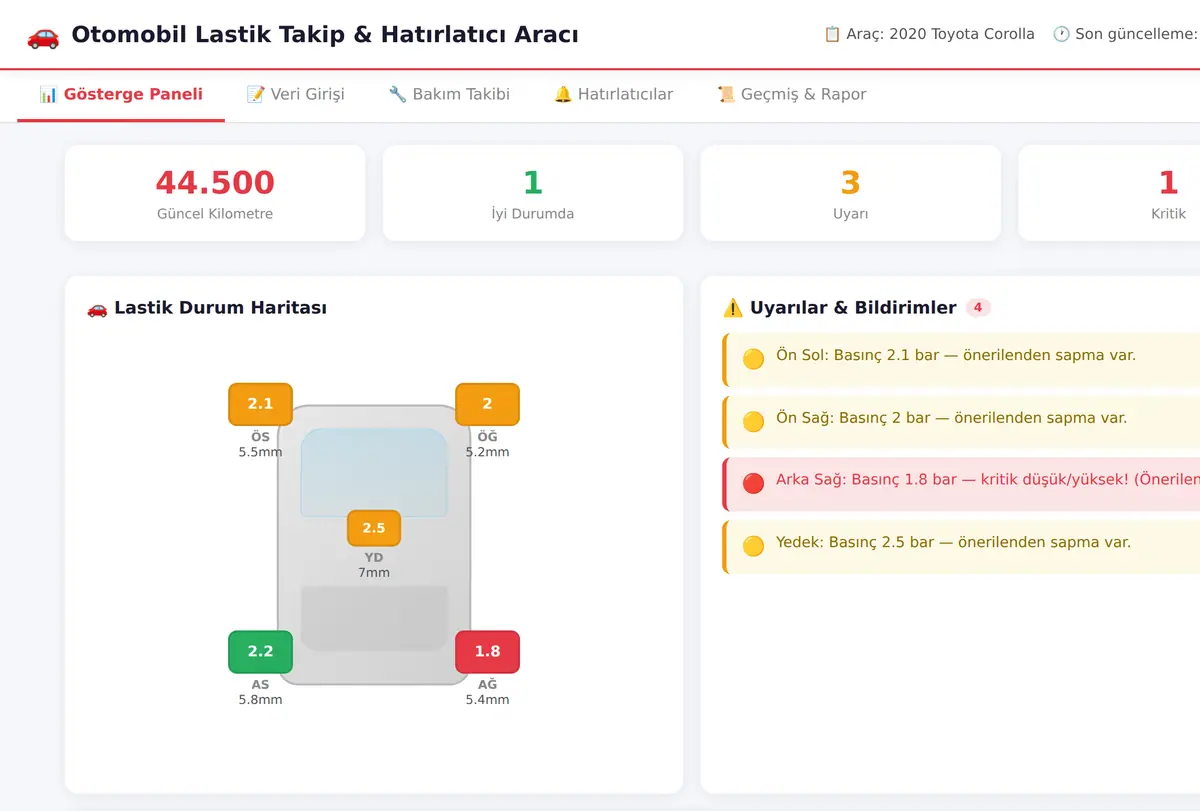Open the Gösterge Paneli tab
The width and height of the screenshot is (1200, 811).
pyautogui.click(x=121, y=95)
